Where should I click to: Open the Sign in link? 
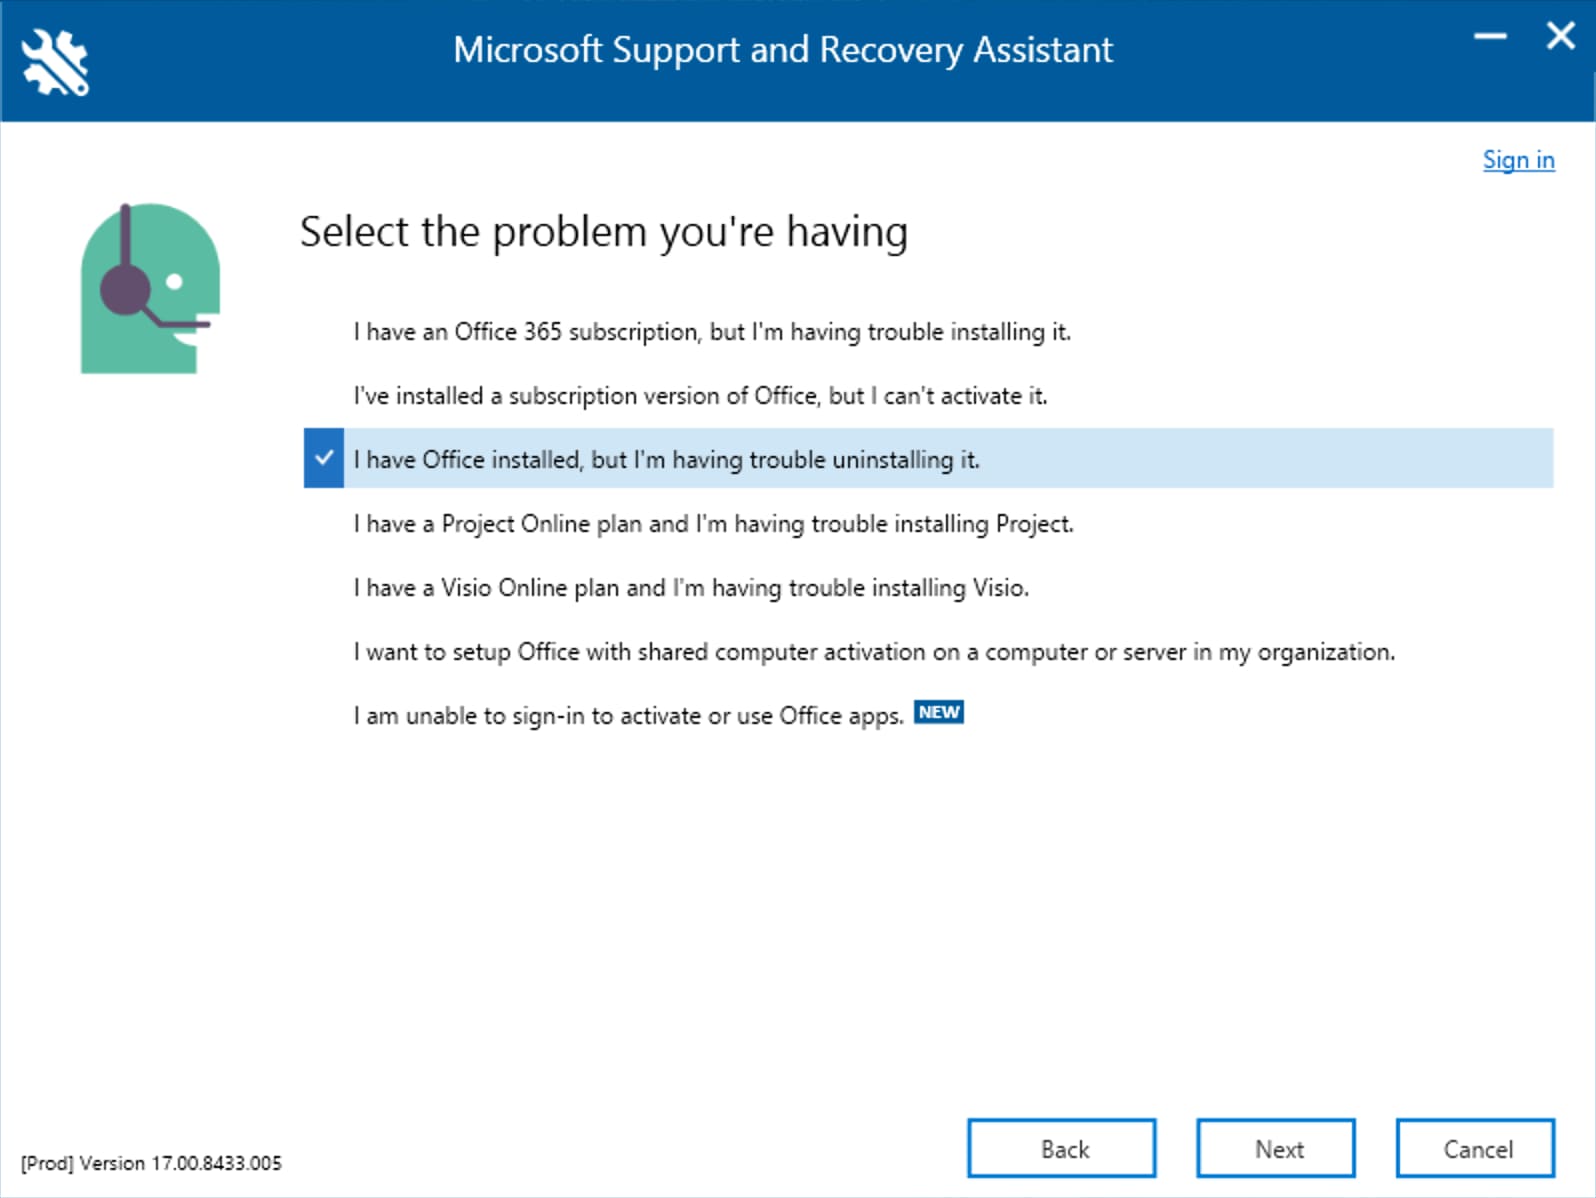click(x=1518, y=160)
